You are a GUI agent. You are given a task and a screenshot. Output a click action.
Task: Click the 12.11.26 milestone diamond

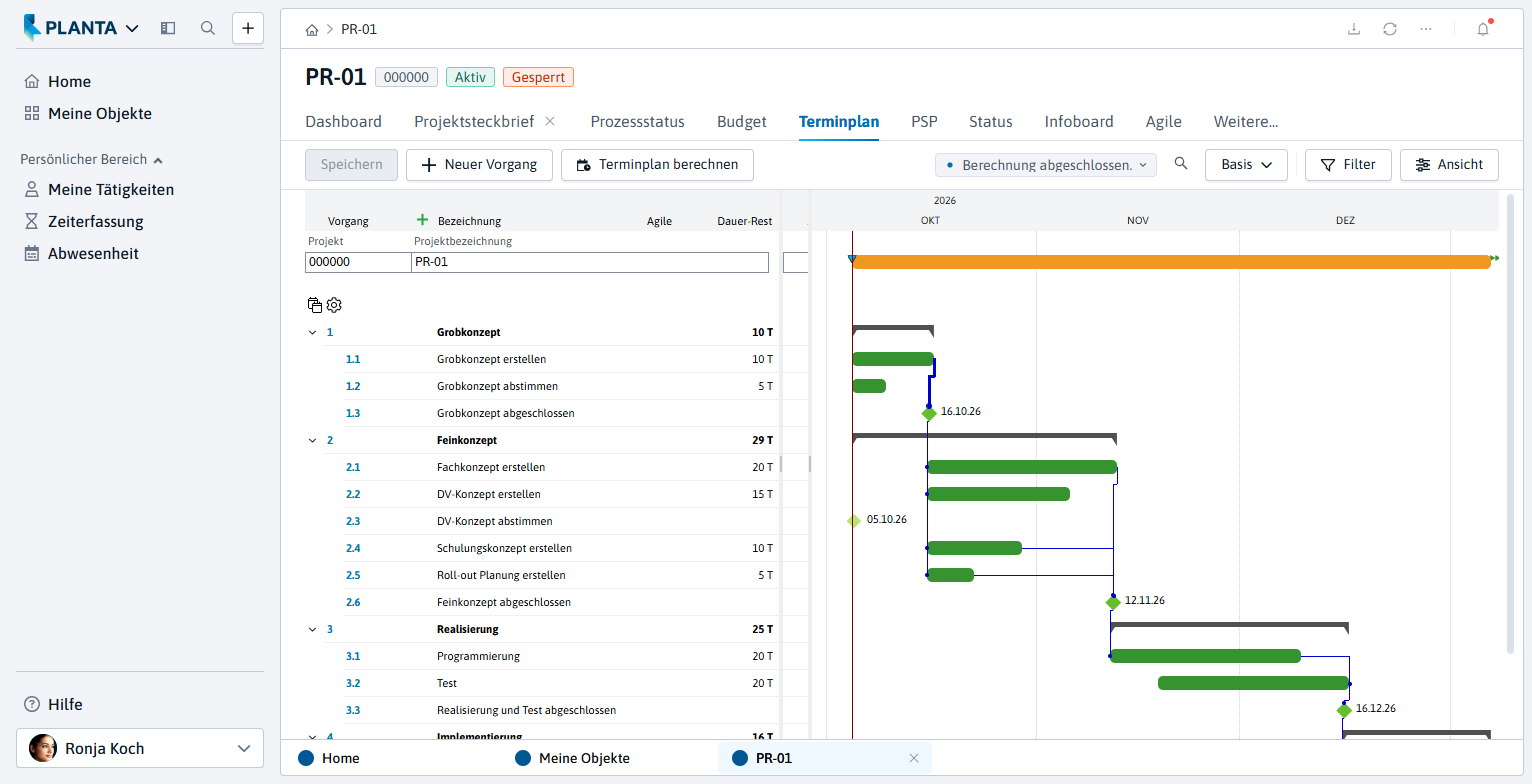(1113, 602)
